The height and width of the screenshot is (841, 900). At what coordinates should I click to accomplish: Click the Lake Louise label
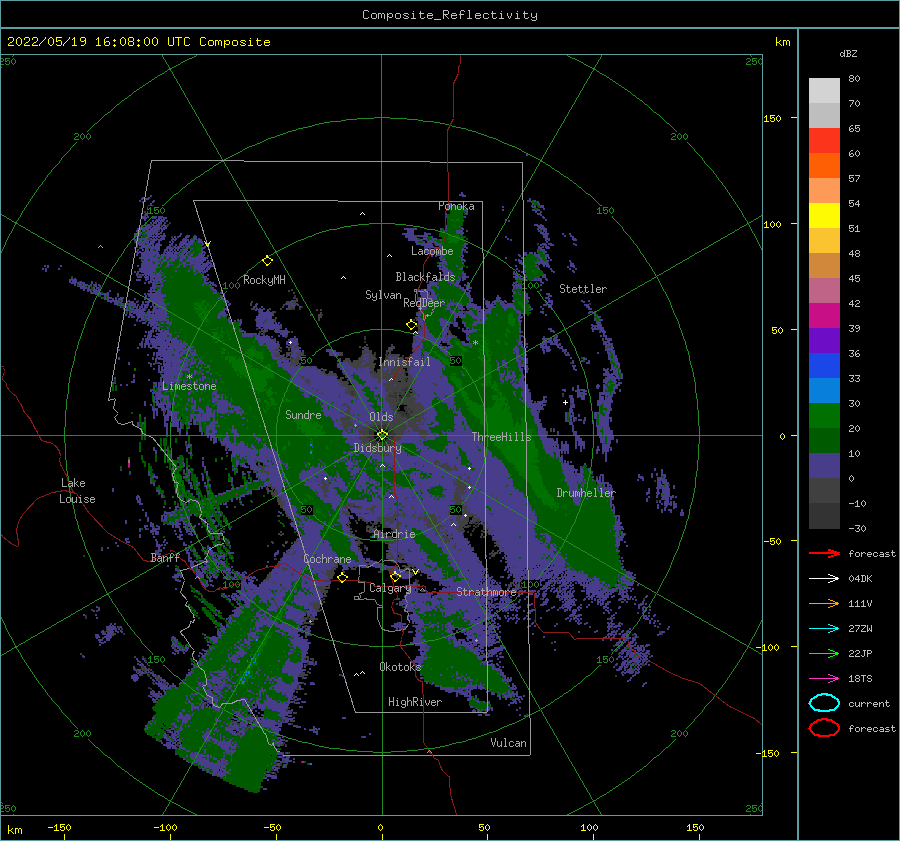coord(77,491)
